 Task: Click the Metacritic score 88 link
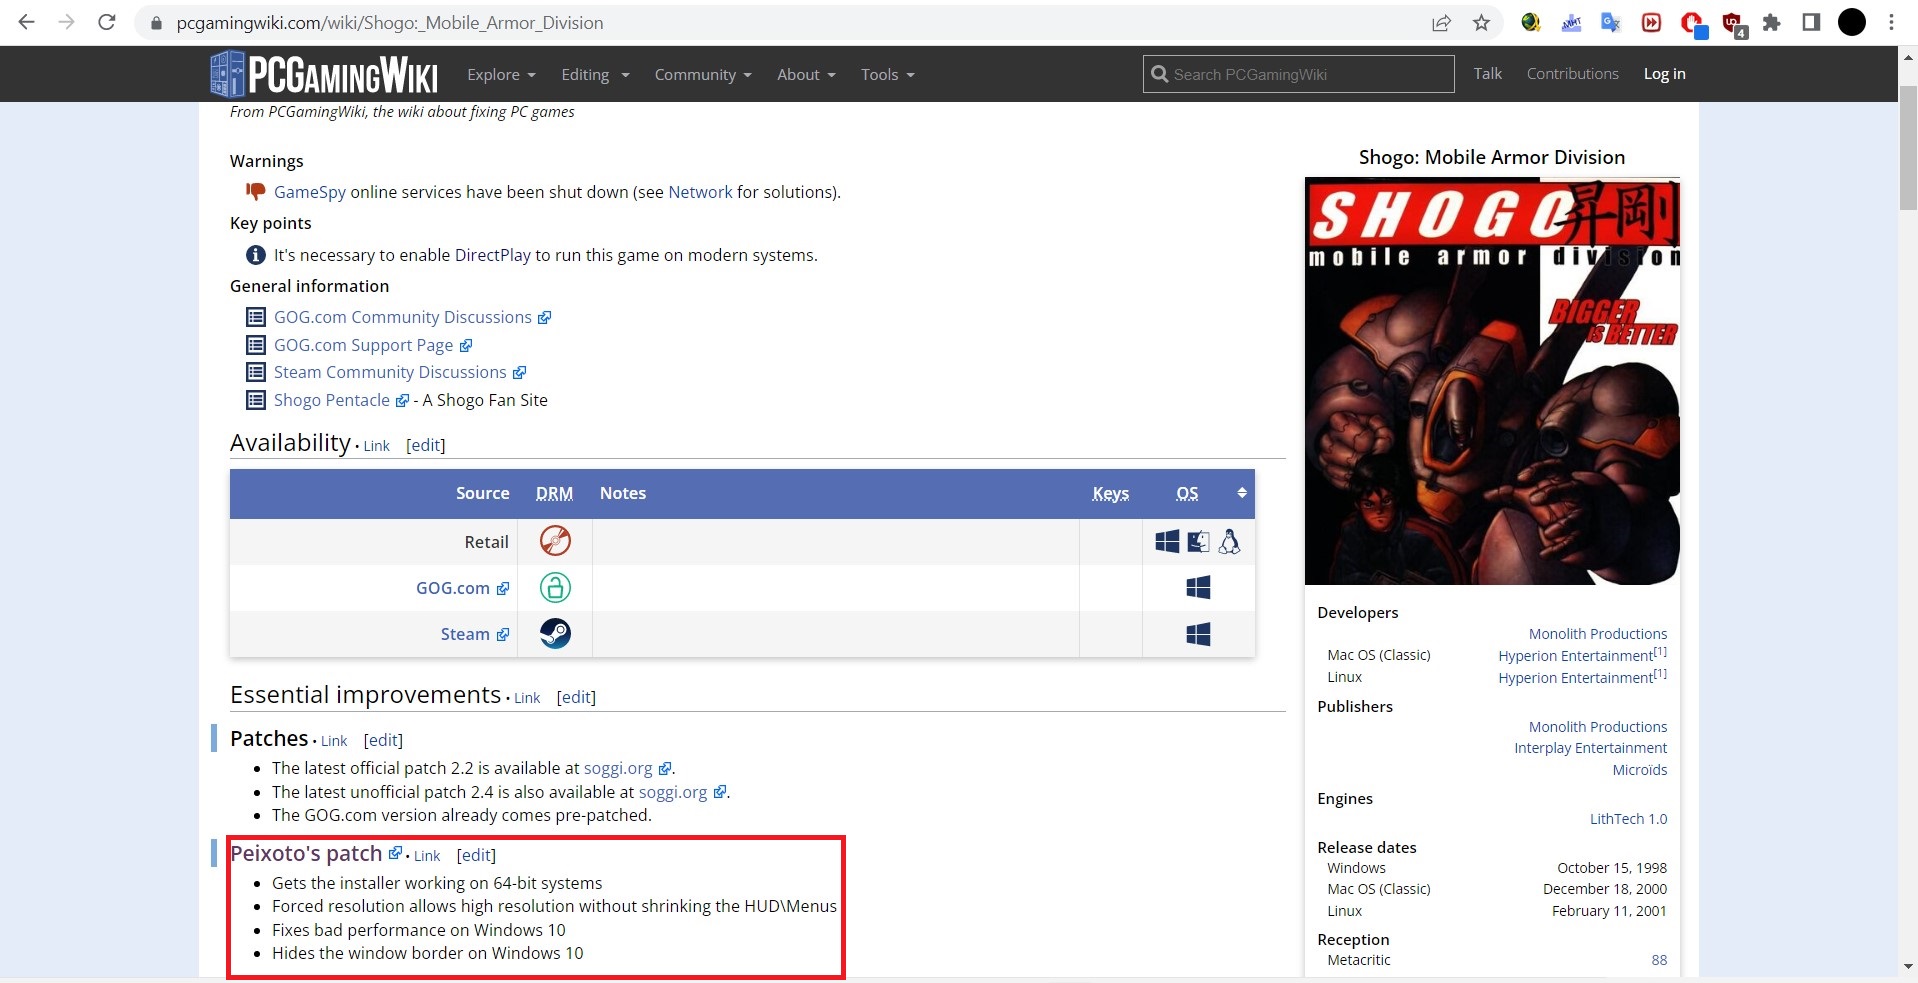[1659, 960]
